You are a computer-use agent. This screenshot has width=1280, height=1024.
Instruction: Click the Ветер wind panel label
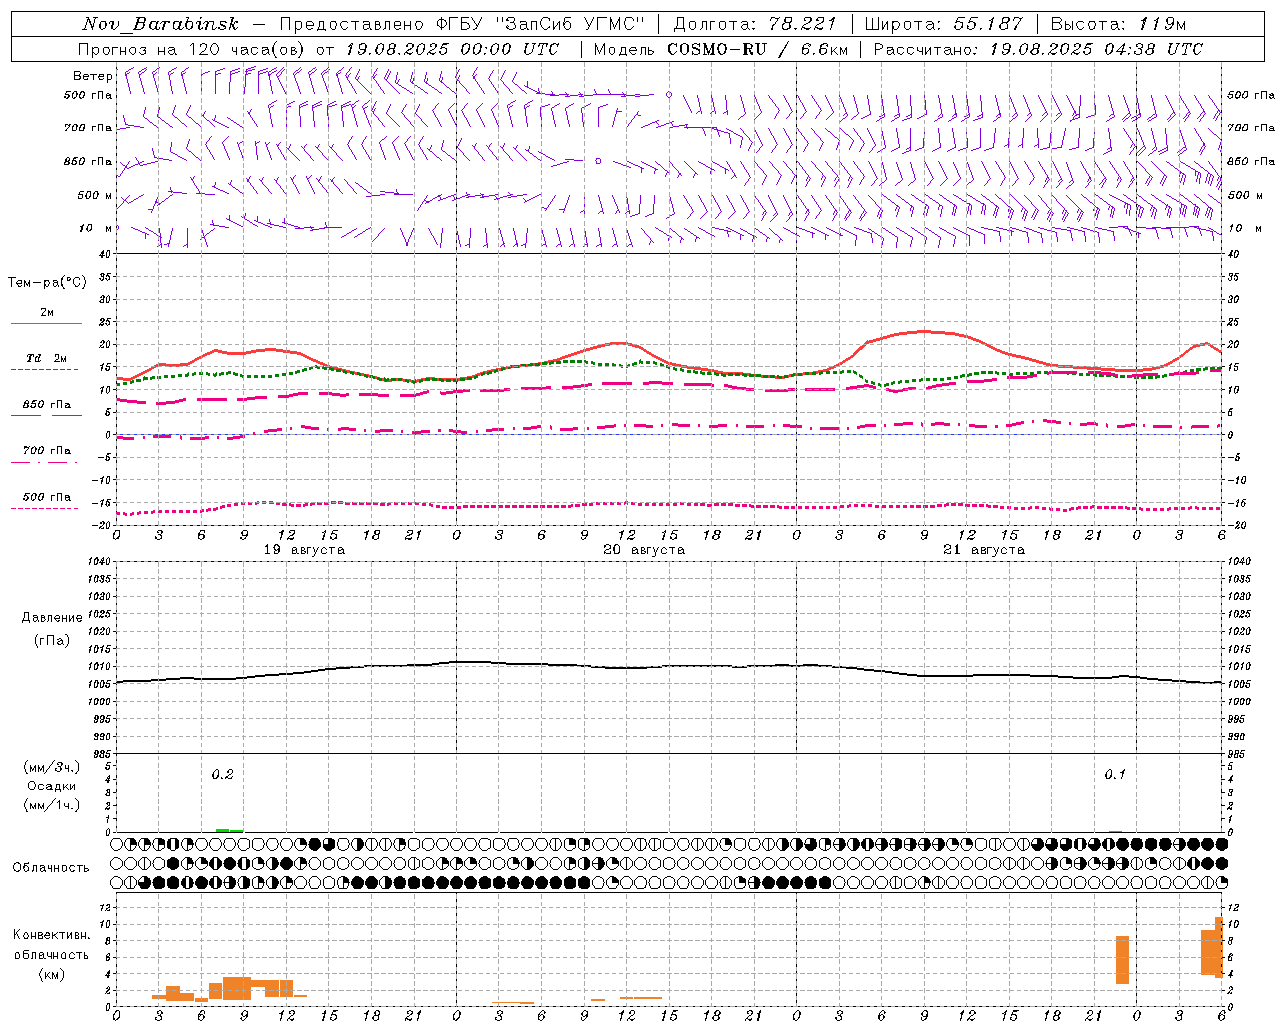(x=93, y=76)
